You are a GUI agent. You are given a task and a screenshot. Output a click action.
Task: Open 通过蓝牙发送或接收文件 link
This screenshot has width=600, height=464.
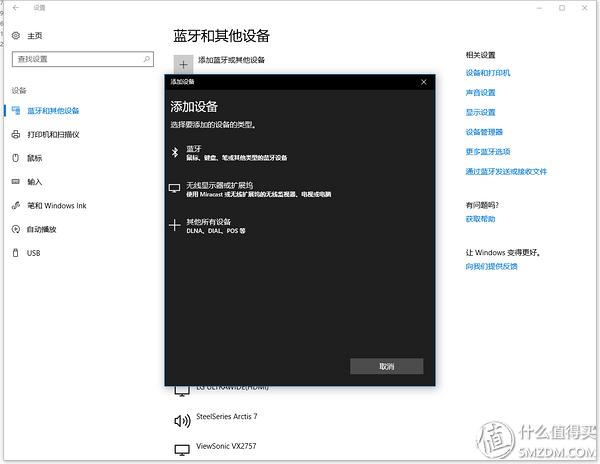[x=506, y=171]
